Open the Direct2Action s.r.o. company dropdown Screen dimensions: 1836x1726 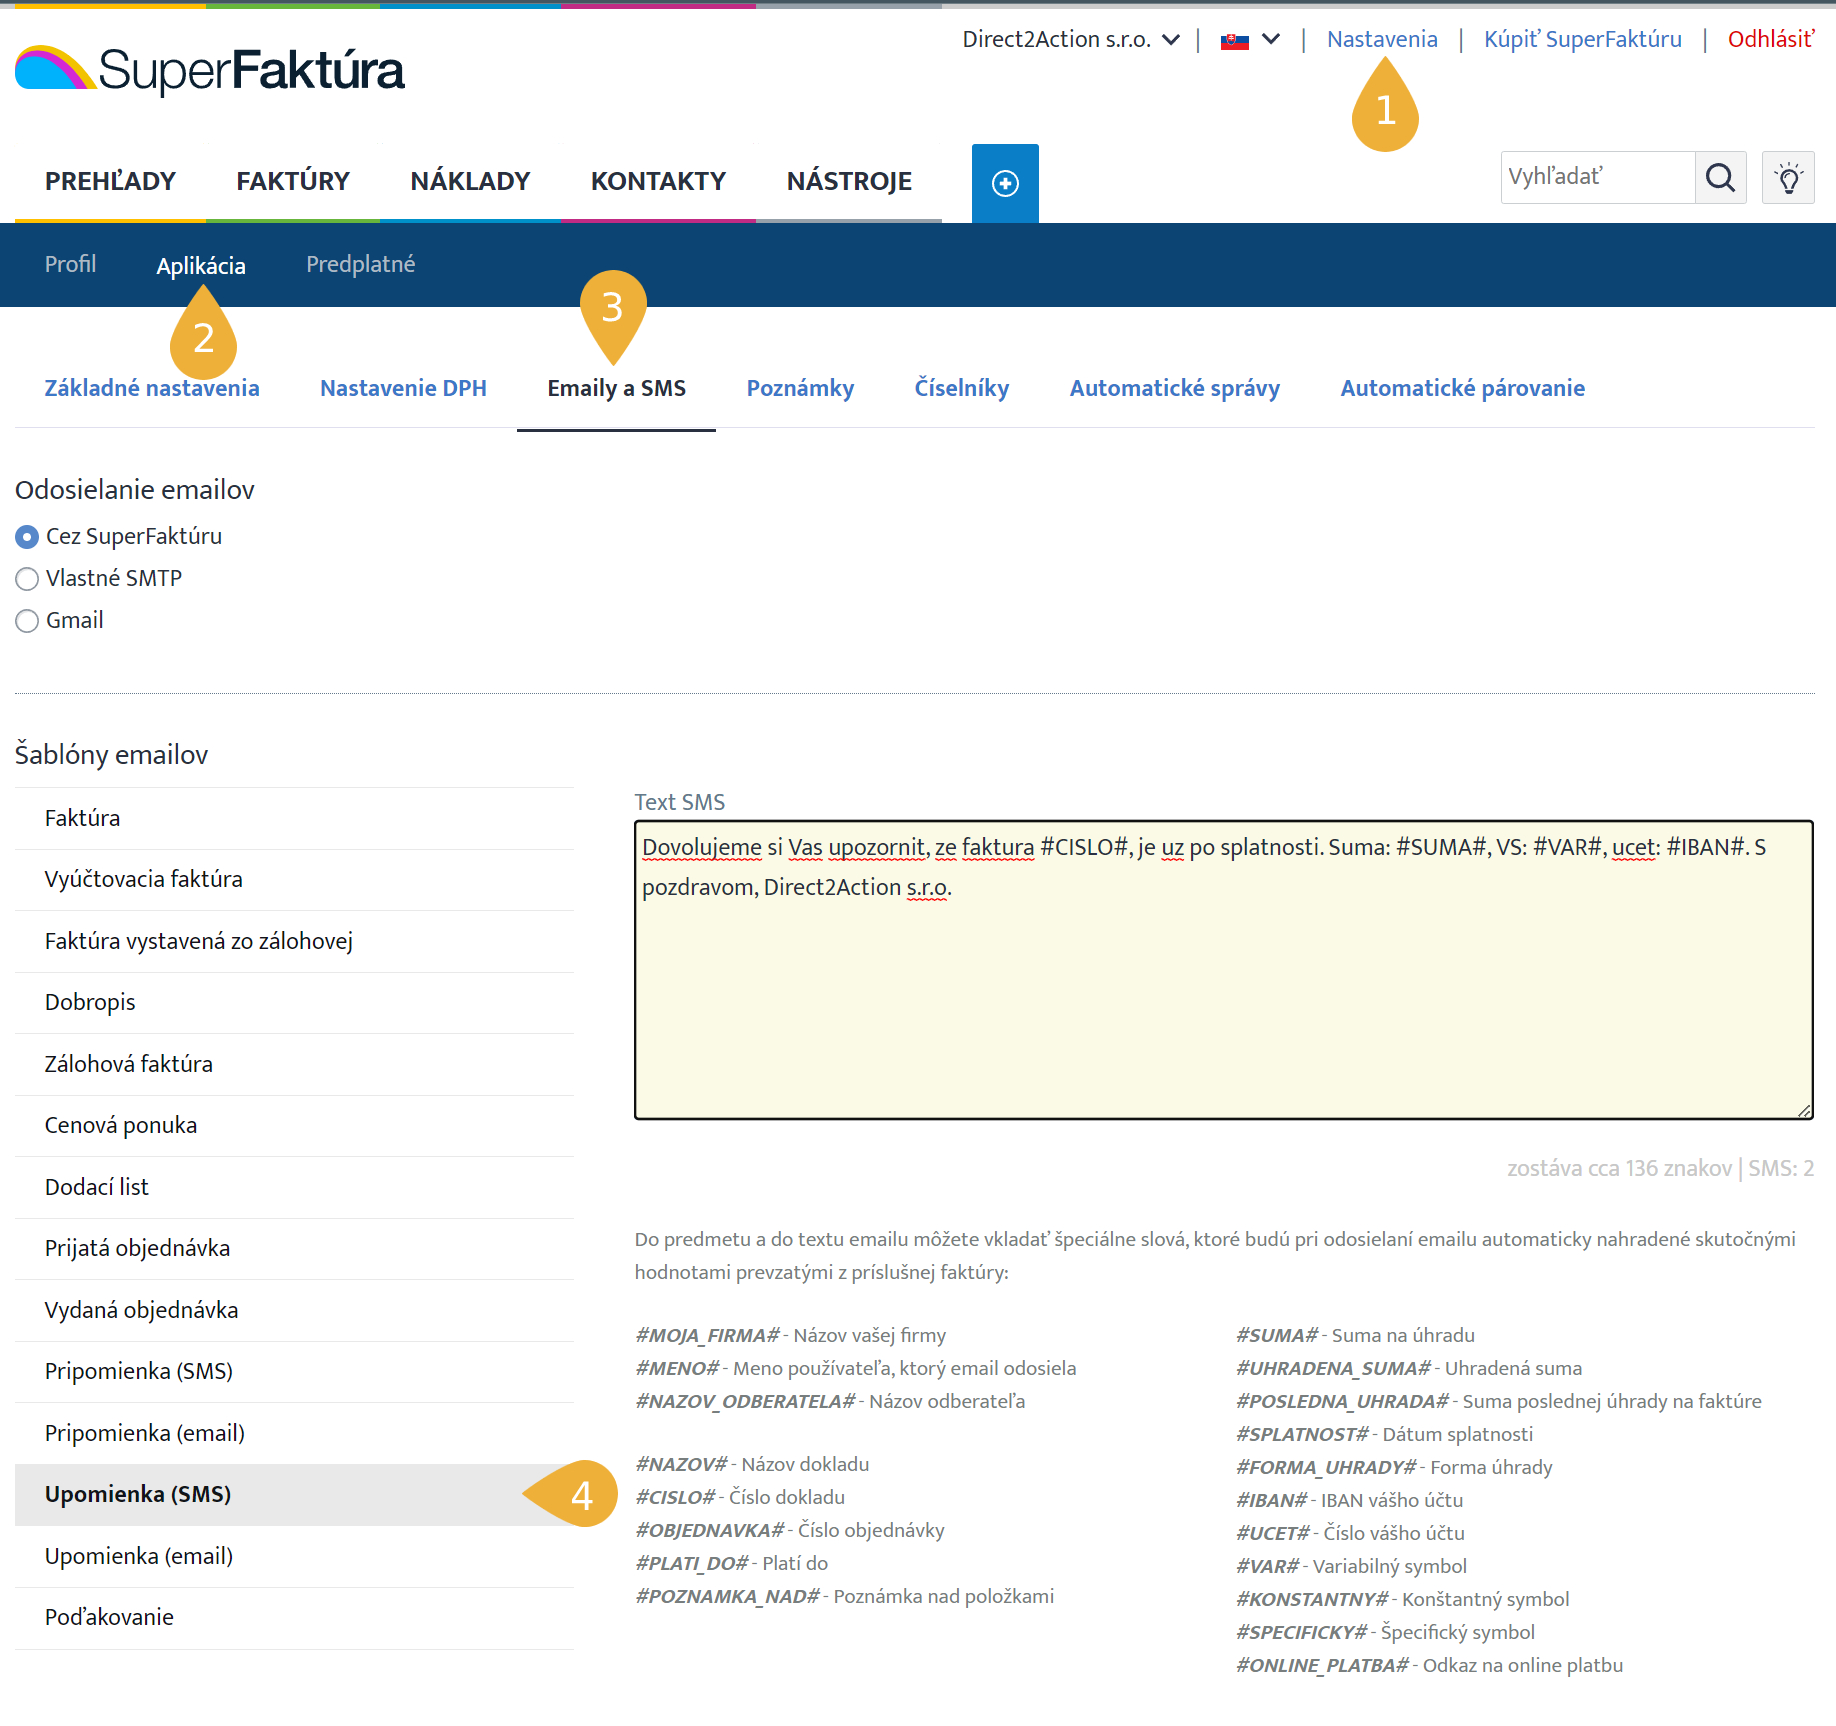click(x=1071, y=39)
